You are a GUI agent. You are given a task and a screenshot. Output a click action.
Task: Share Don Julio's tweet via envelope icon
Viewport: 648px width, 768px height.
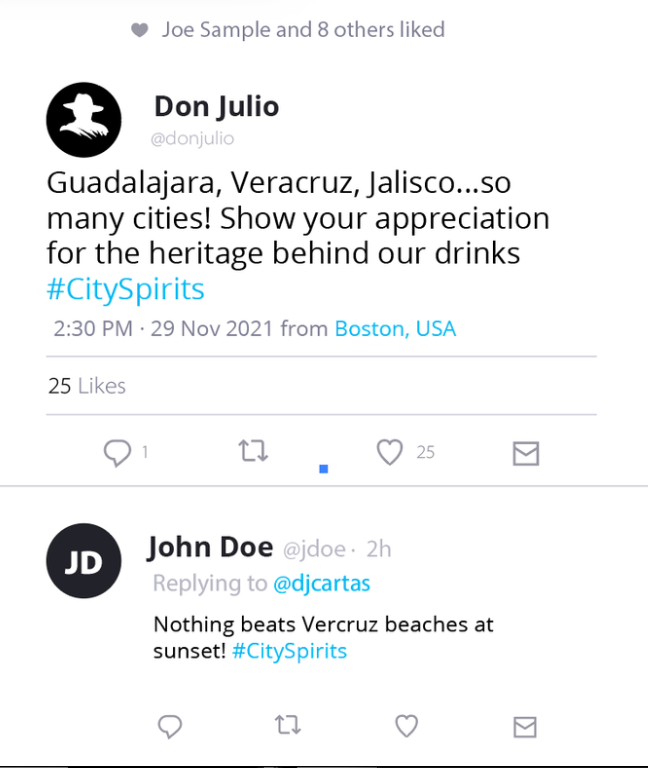coord(526,454)
